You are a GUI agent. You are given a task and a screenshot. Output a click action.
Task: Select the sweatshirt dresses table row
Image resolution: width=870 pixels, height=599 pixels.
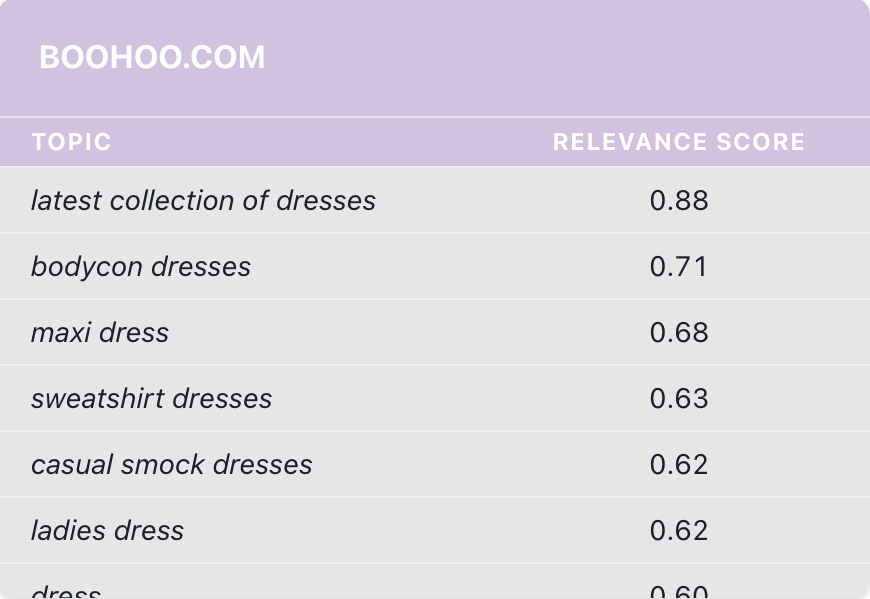(x=435, y=398)
